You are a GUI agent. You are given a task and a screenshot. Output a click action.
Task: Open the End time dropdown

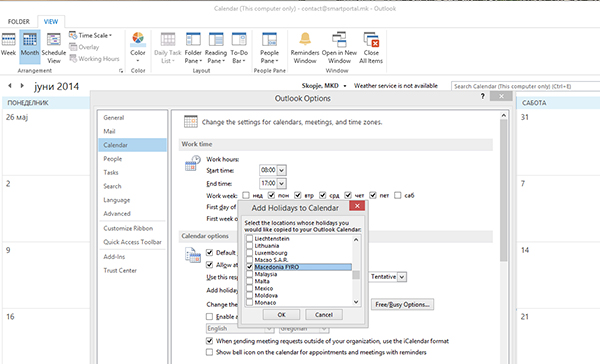[281, 184]
